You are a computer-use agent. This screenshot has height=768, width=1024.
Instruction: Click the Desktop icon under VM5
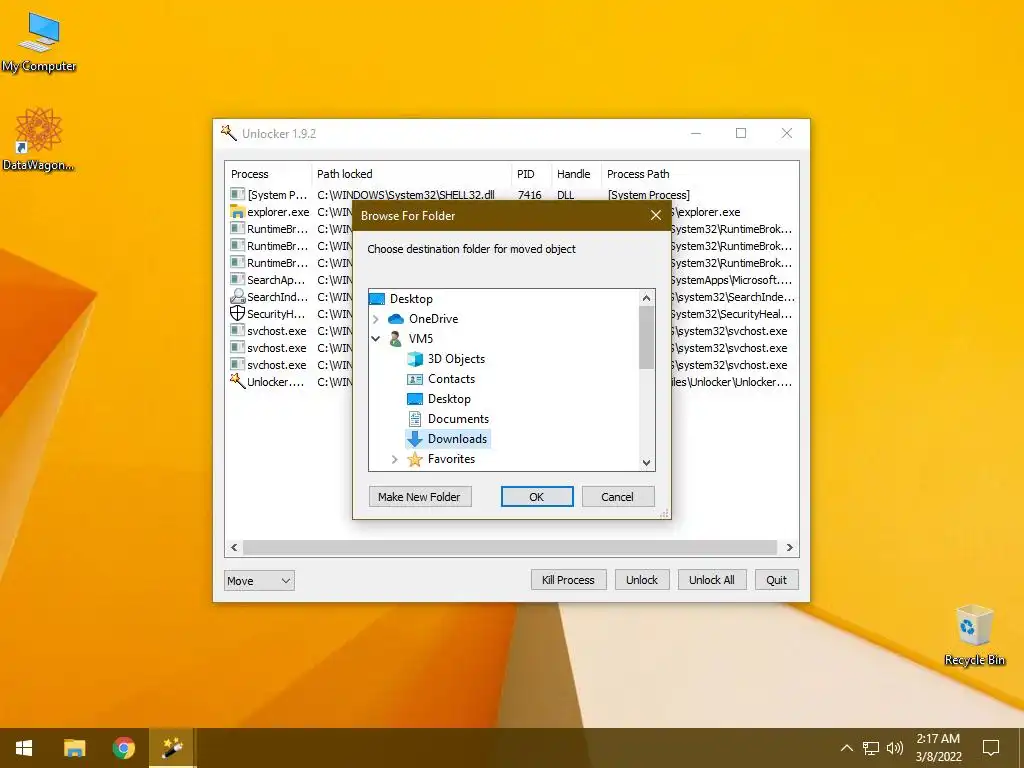(415, 399)
